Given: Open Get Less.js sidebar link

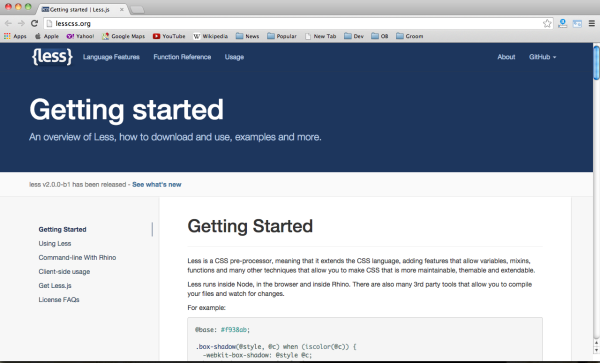Looking at the screenshot, I should point(55,286).
